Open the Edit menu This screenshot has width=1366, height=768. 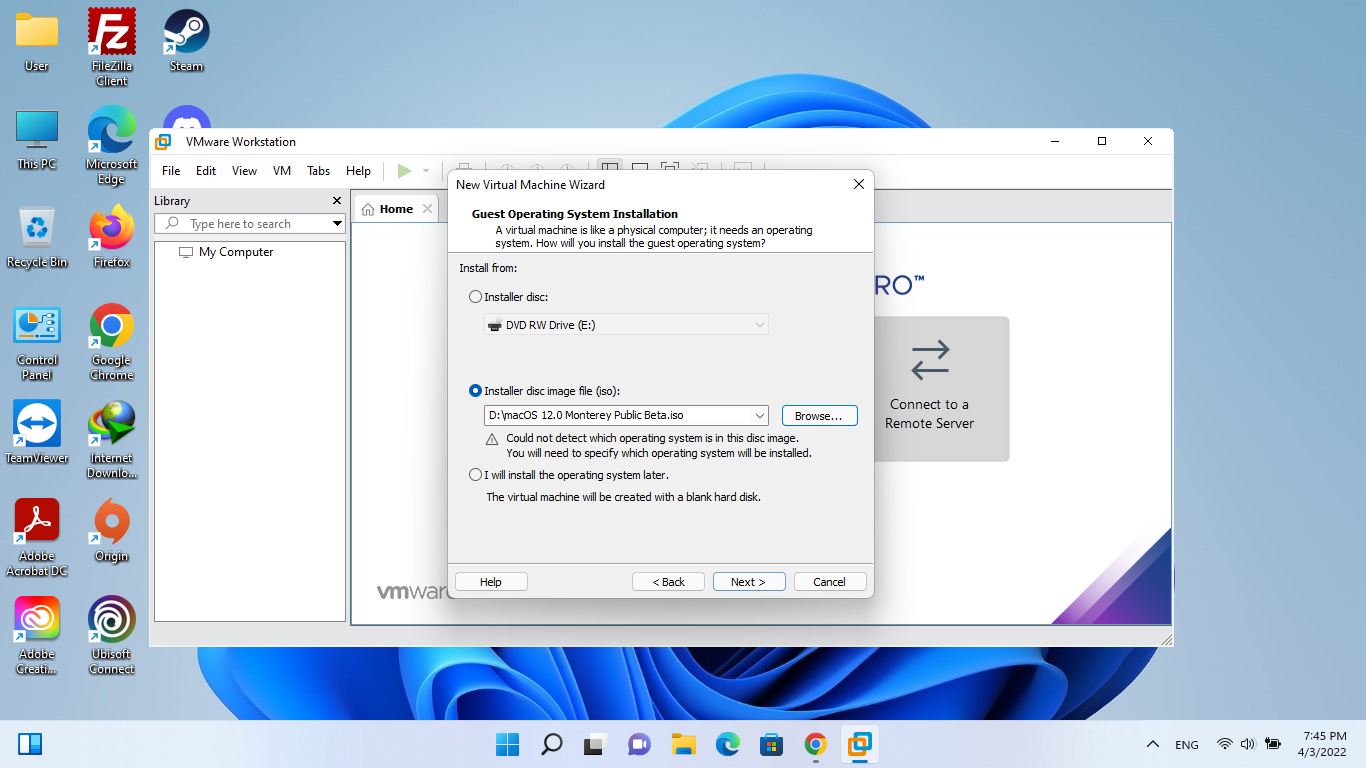206,171
